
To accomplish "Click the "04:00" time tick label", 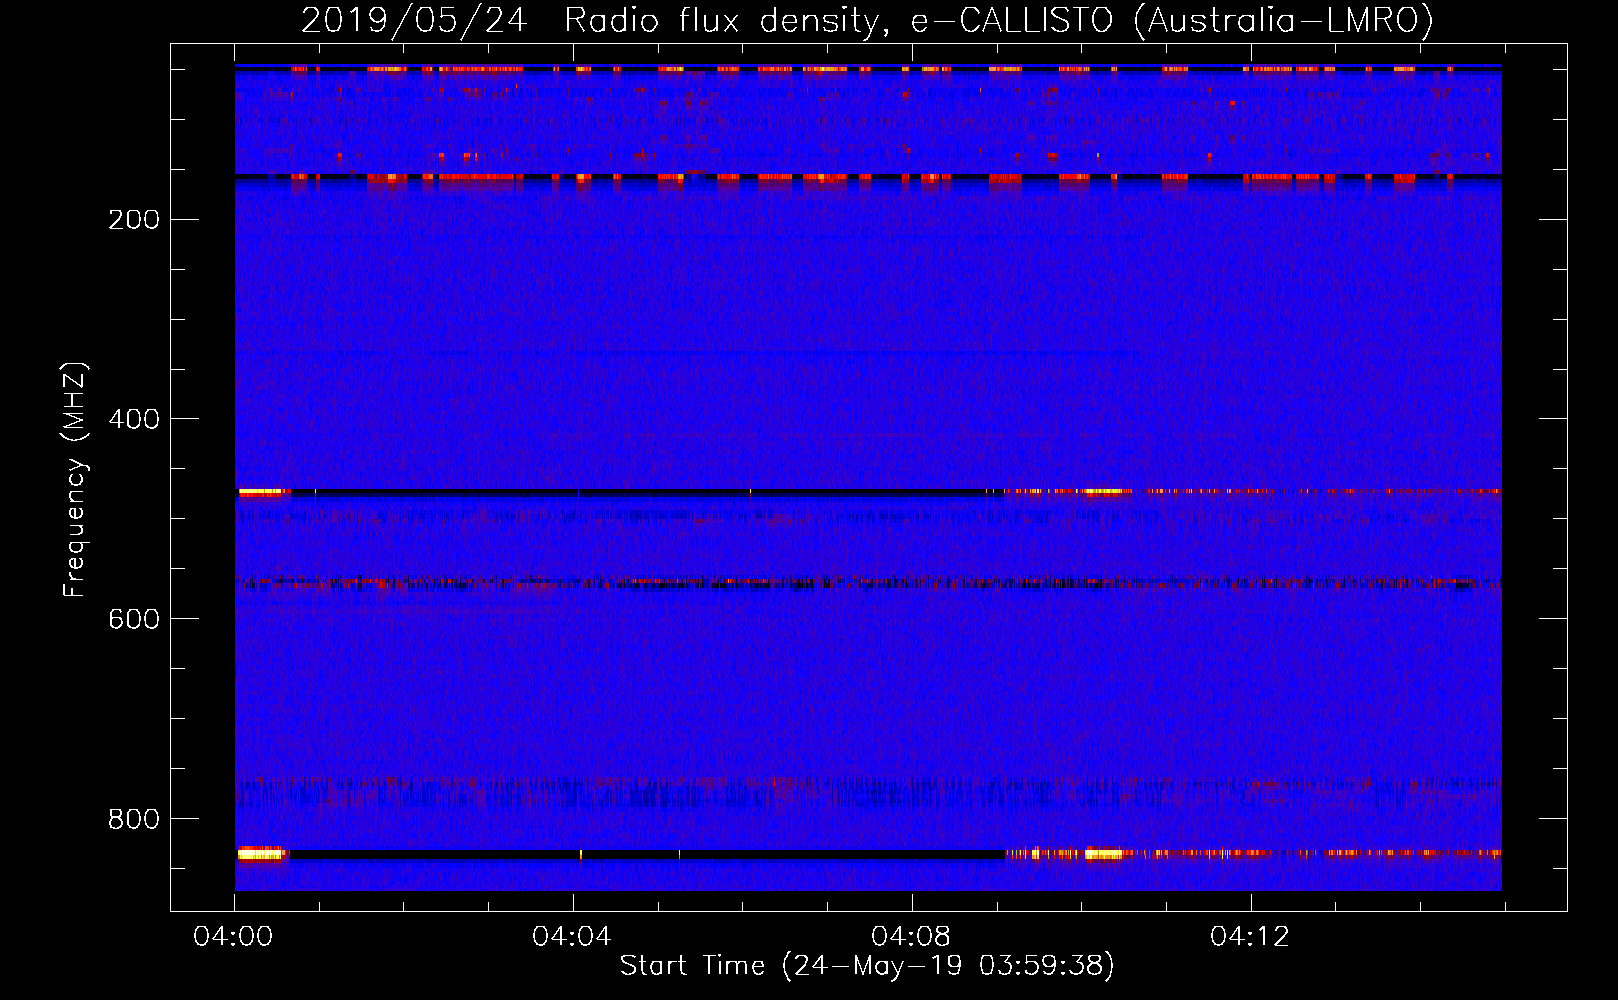I will tap(234, 937).
